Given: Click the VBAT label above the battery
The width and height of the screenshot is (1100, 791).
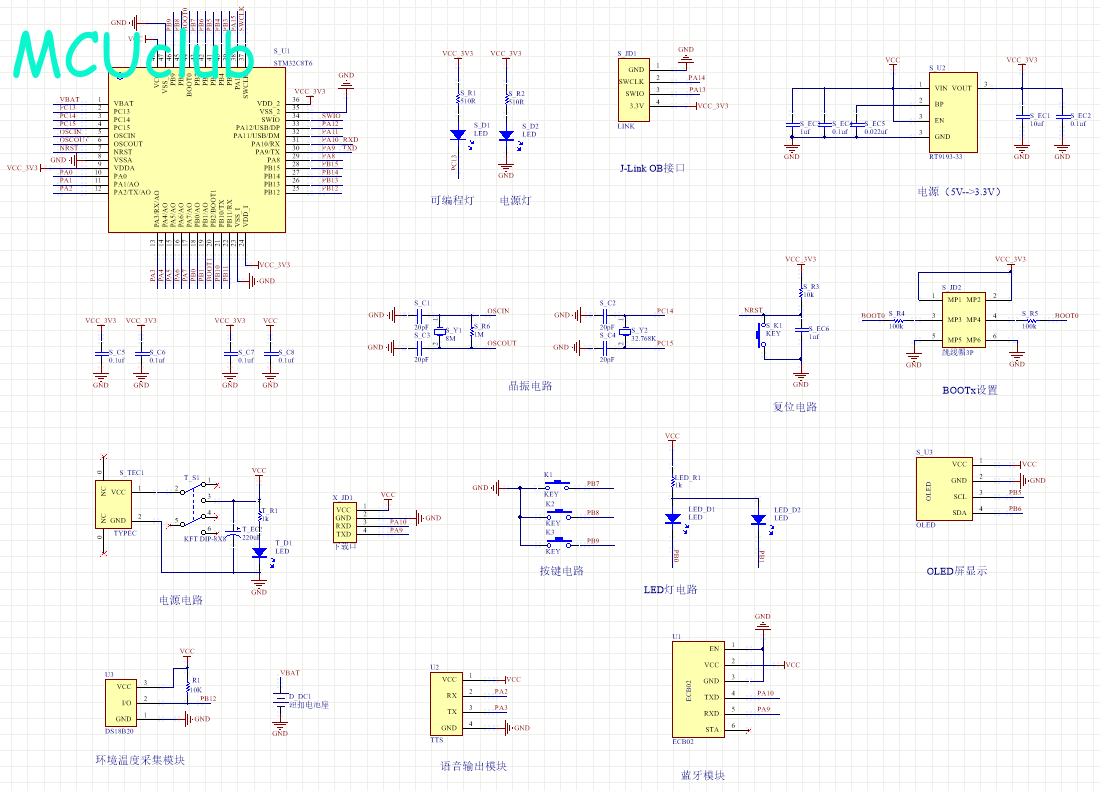Looking at the screenshot, I should pos(290,672).
